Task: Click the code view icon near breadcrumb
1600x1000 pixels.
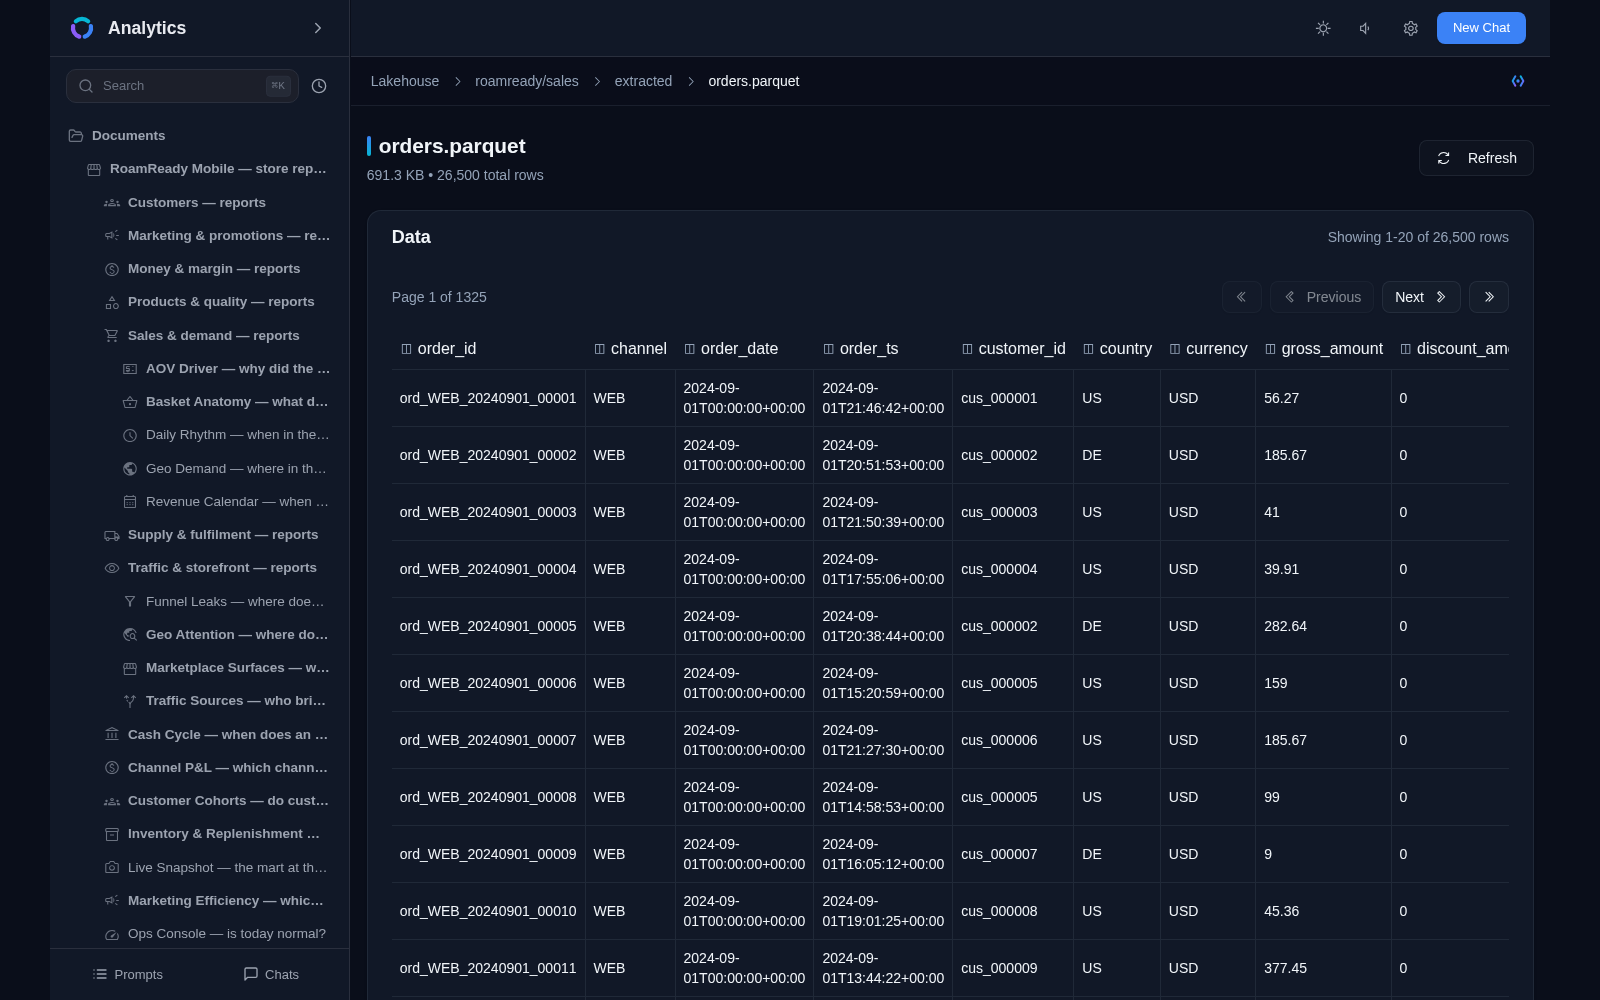Action: pyautogui.click(x=1518, y=81)
